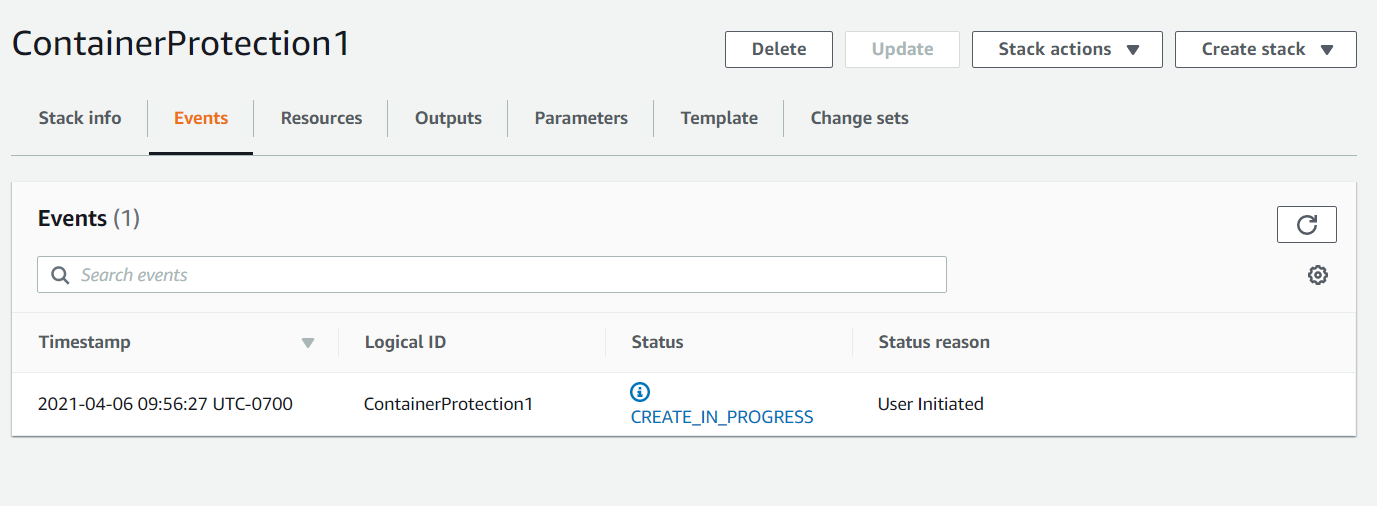Show the Template tab
Image resolution: width=1377 pixels, height=506 pixels.
click(719, 118)
